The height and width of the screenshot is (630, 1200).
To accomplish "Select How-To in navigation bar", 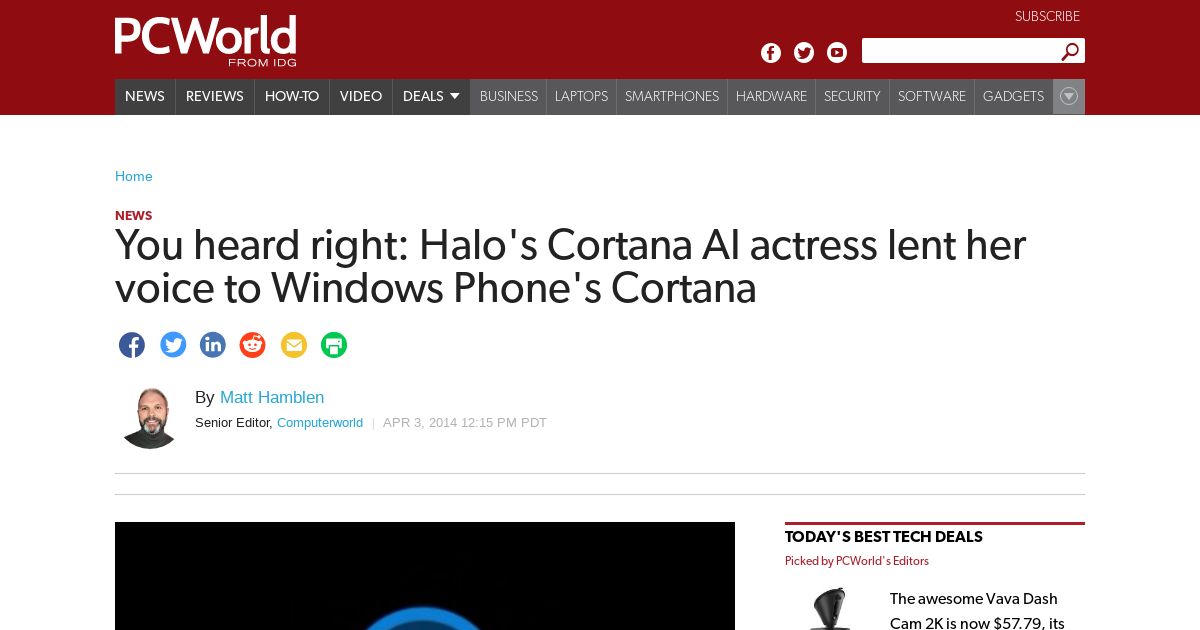I will 292,96.
